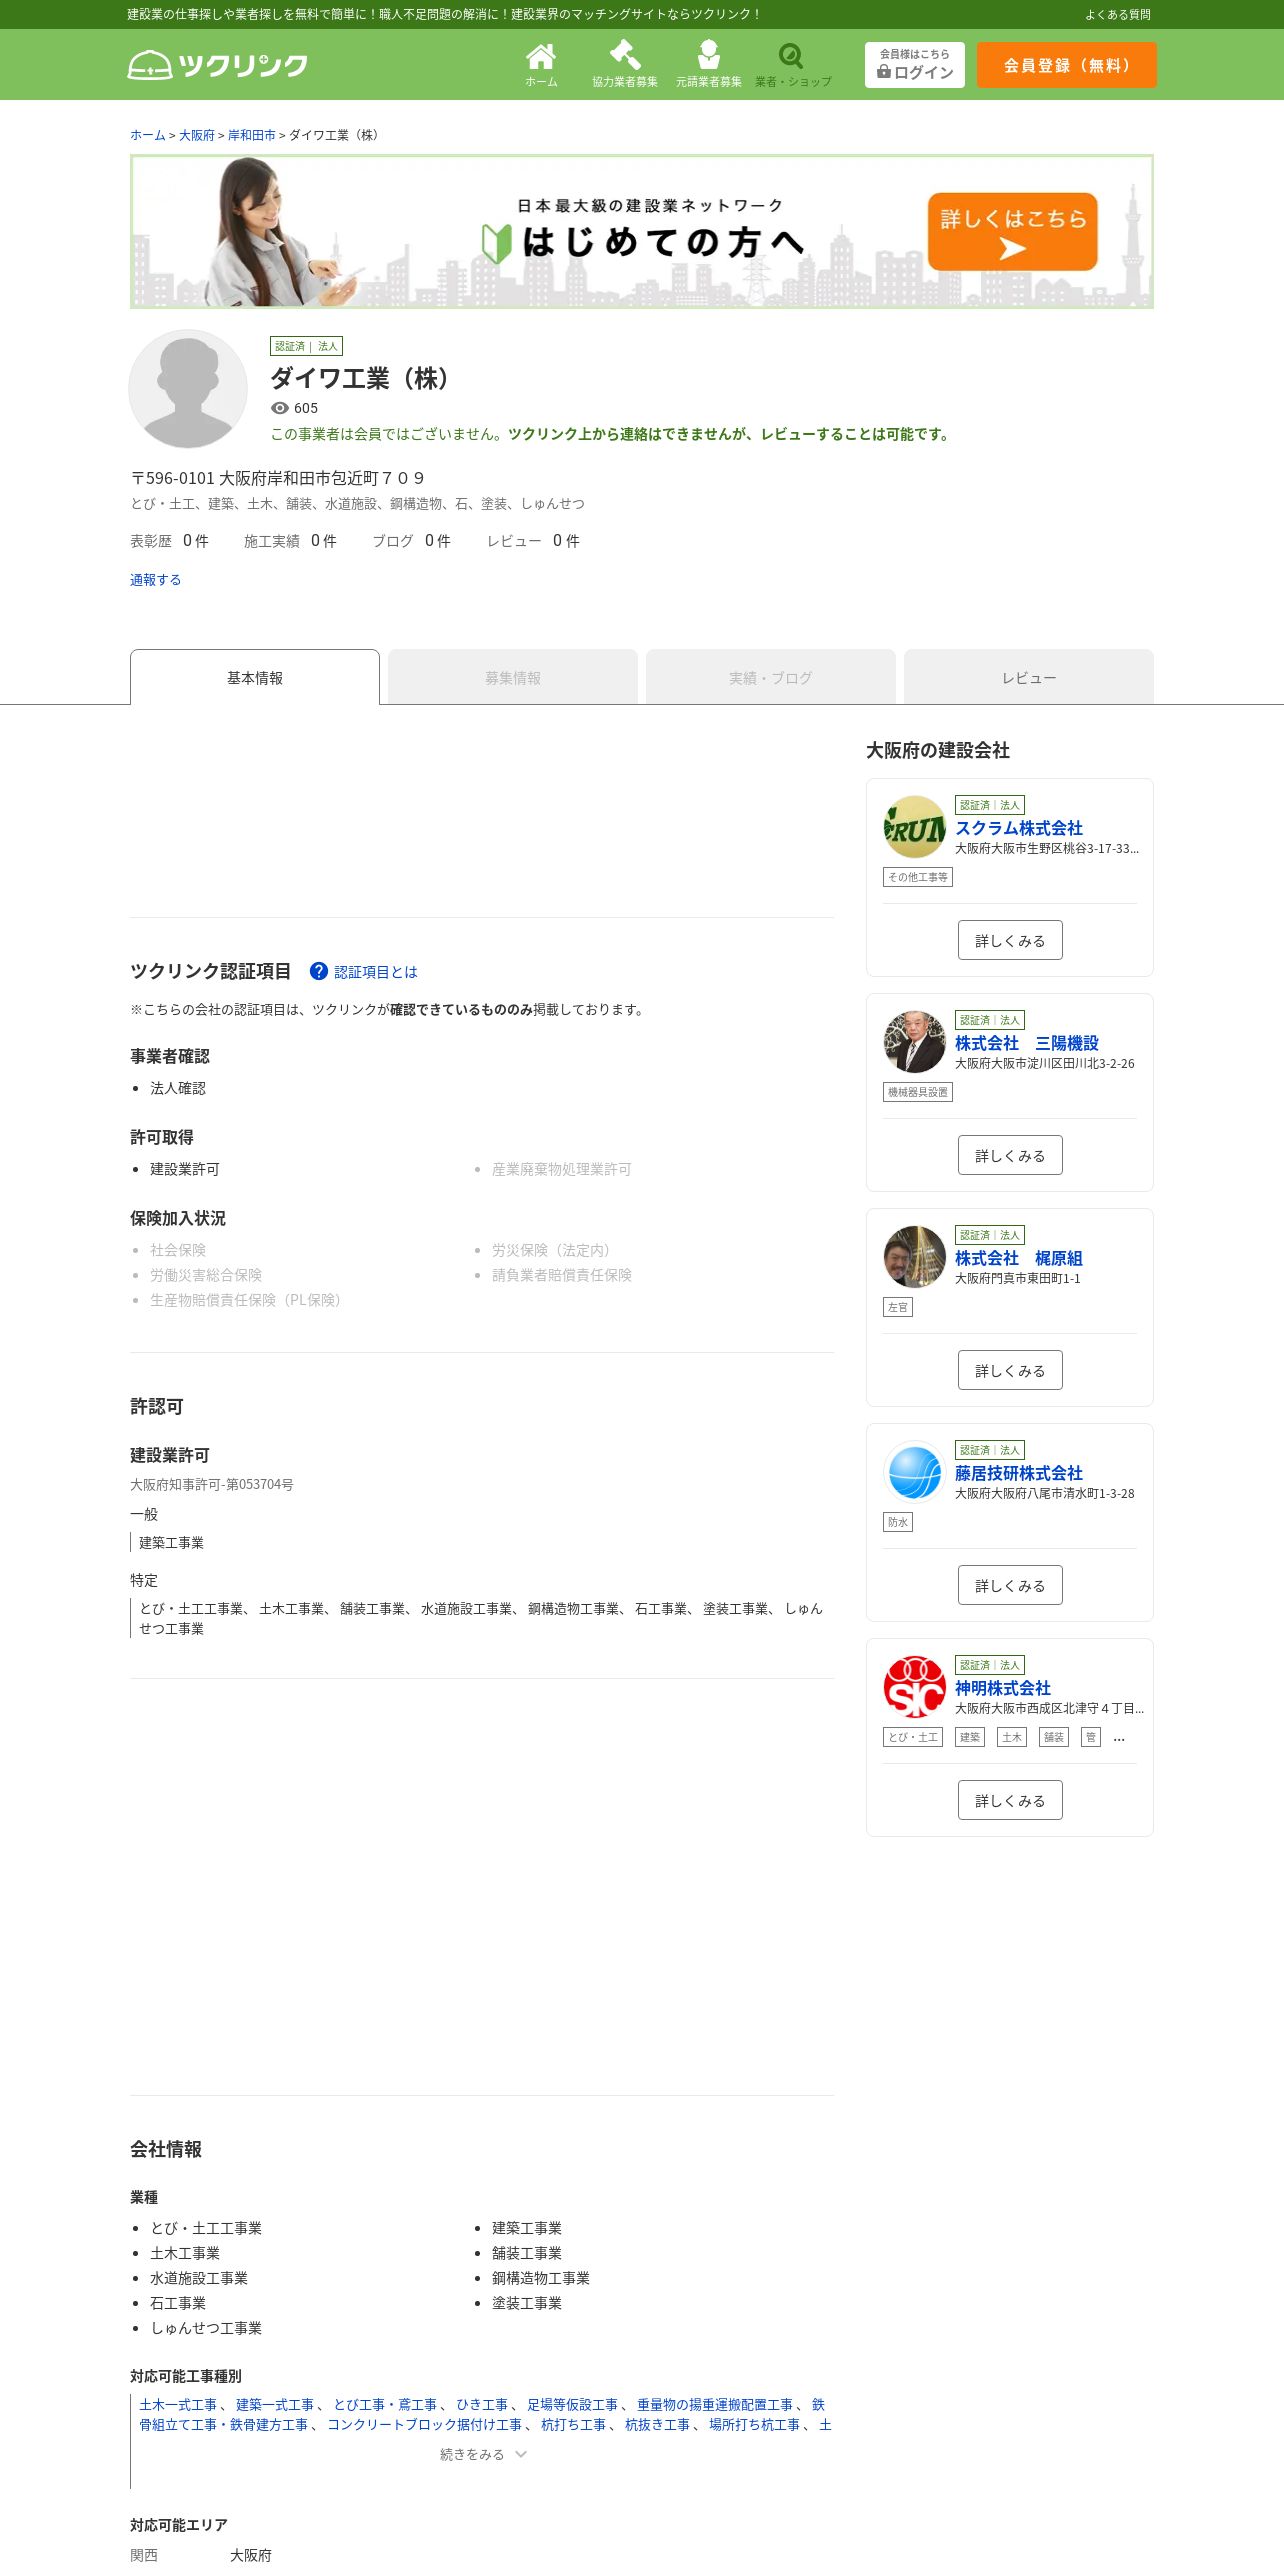Open 場所打ち杭工事 link
Viewport: 1284px width, 2568px height.
pos(755,2425)
